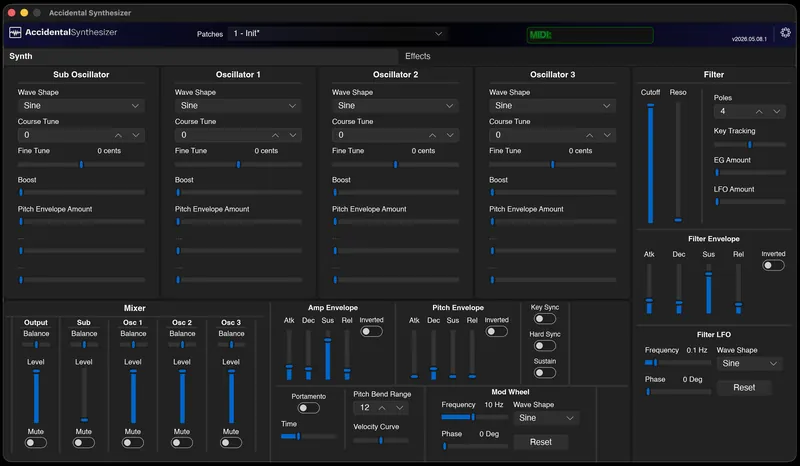800x466 pixels.
Task: Mute the Sub channel in Mixer
Action: coord(84,443)
